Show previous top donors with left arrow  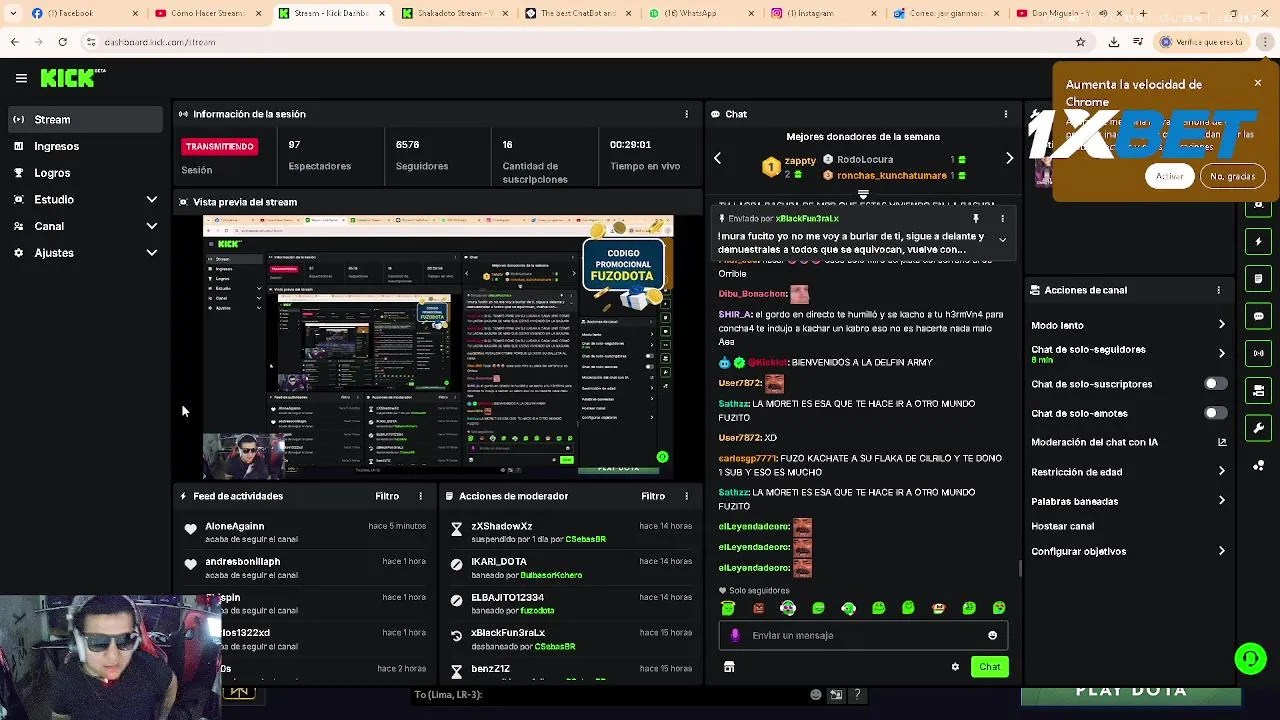click(717, 158)
